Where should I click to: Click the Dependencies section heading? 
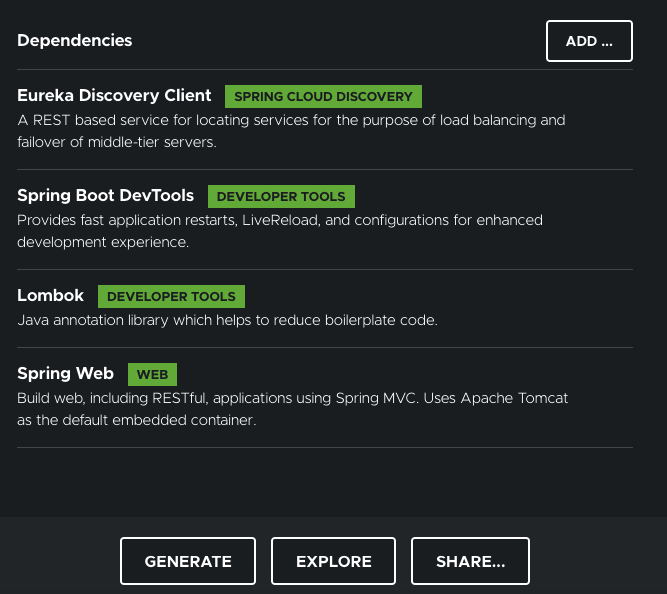pos(74,40)
